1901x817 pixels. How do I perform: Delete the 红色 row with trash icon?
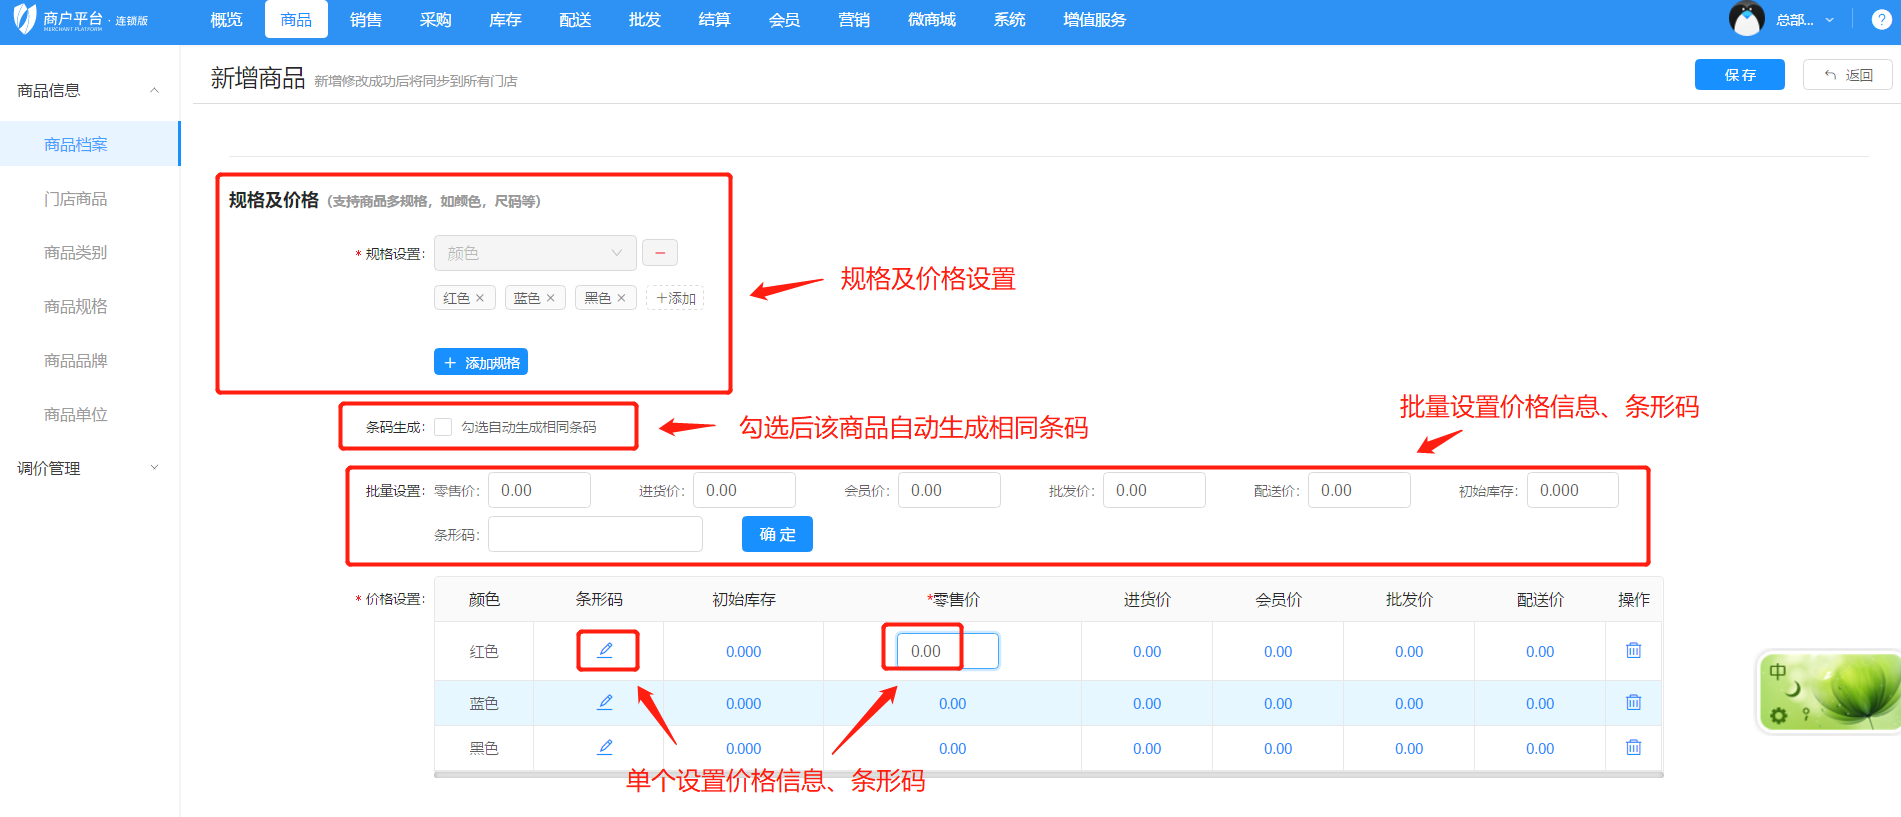(x=1633, y=650)
